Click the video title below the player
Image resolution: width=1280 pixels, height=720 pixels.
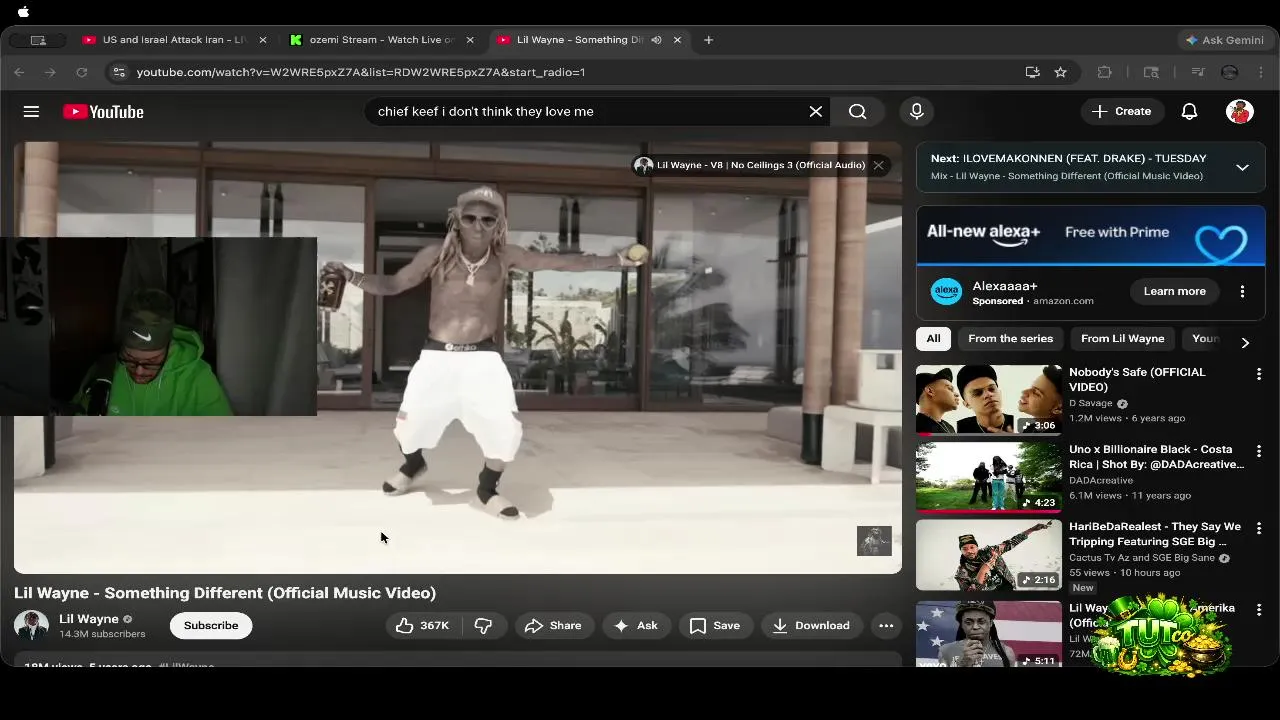point(225,593)
